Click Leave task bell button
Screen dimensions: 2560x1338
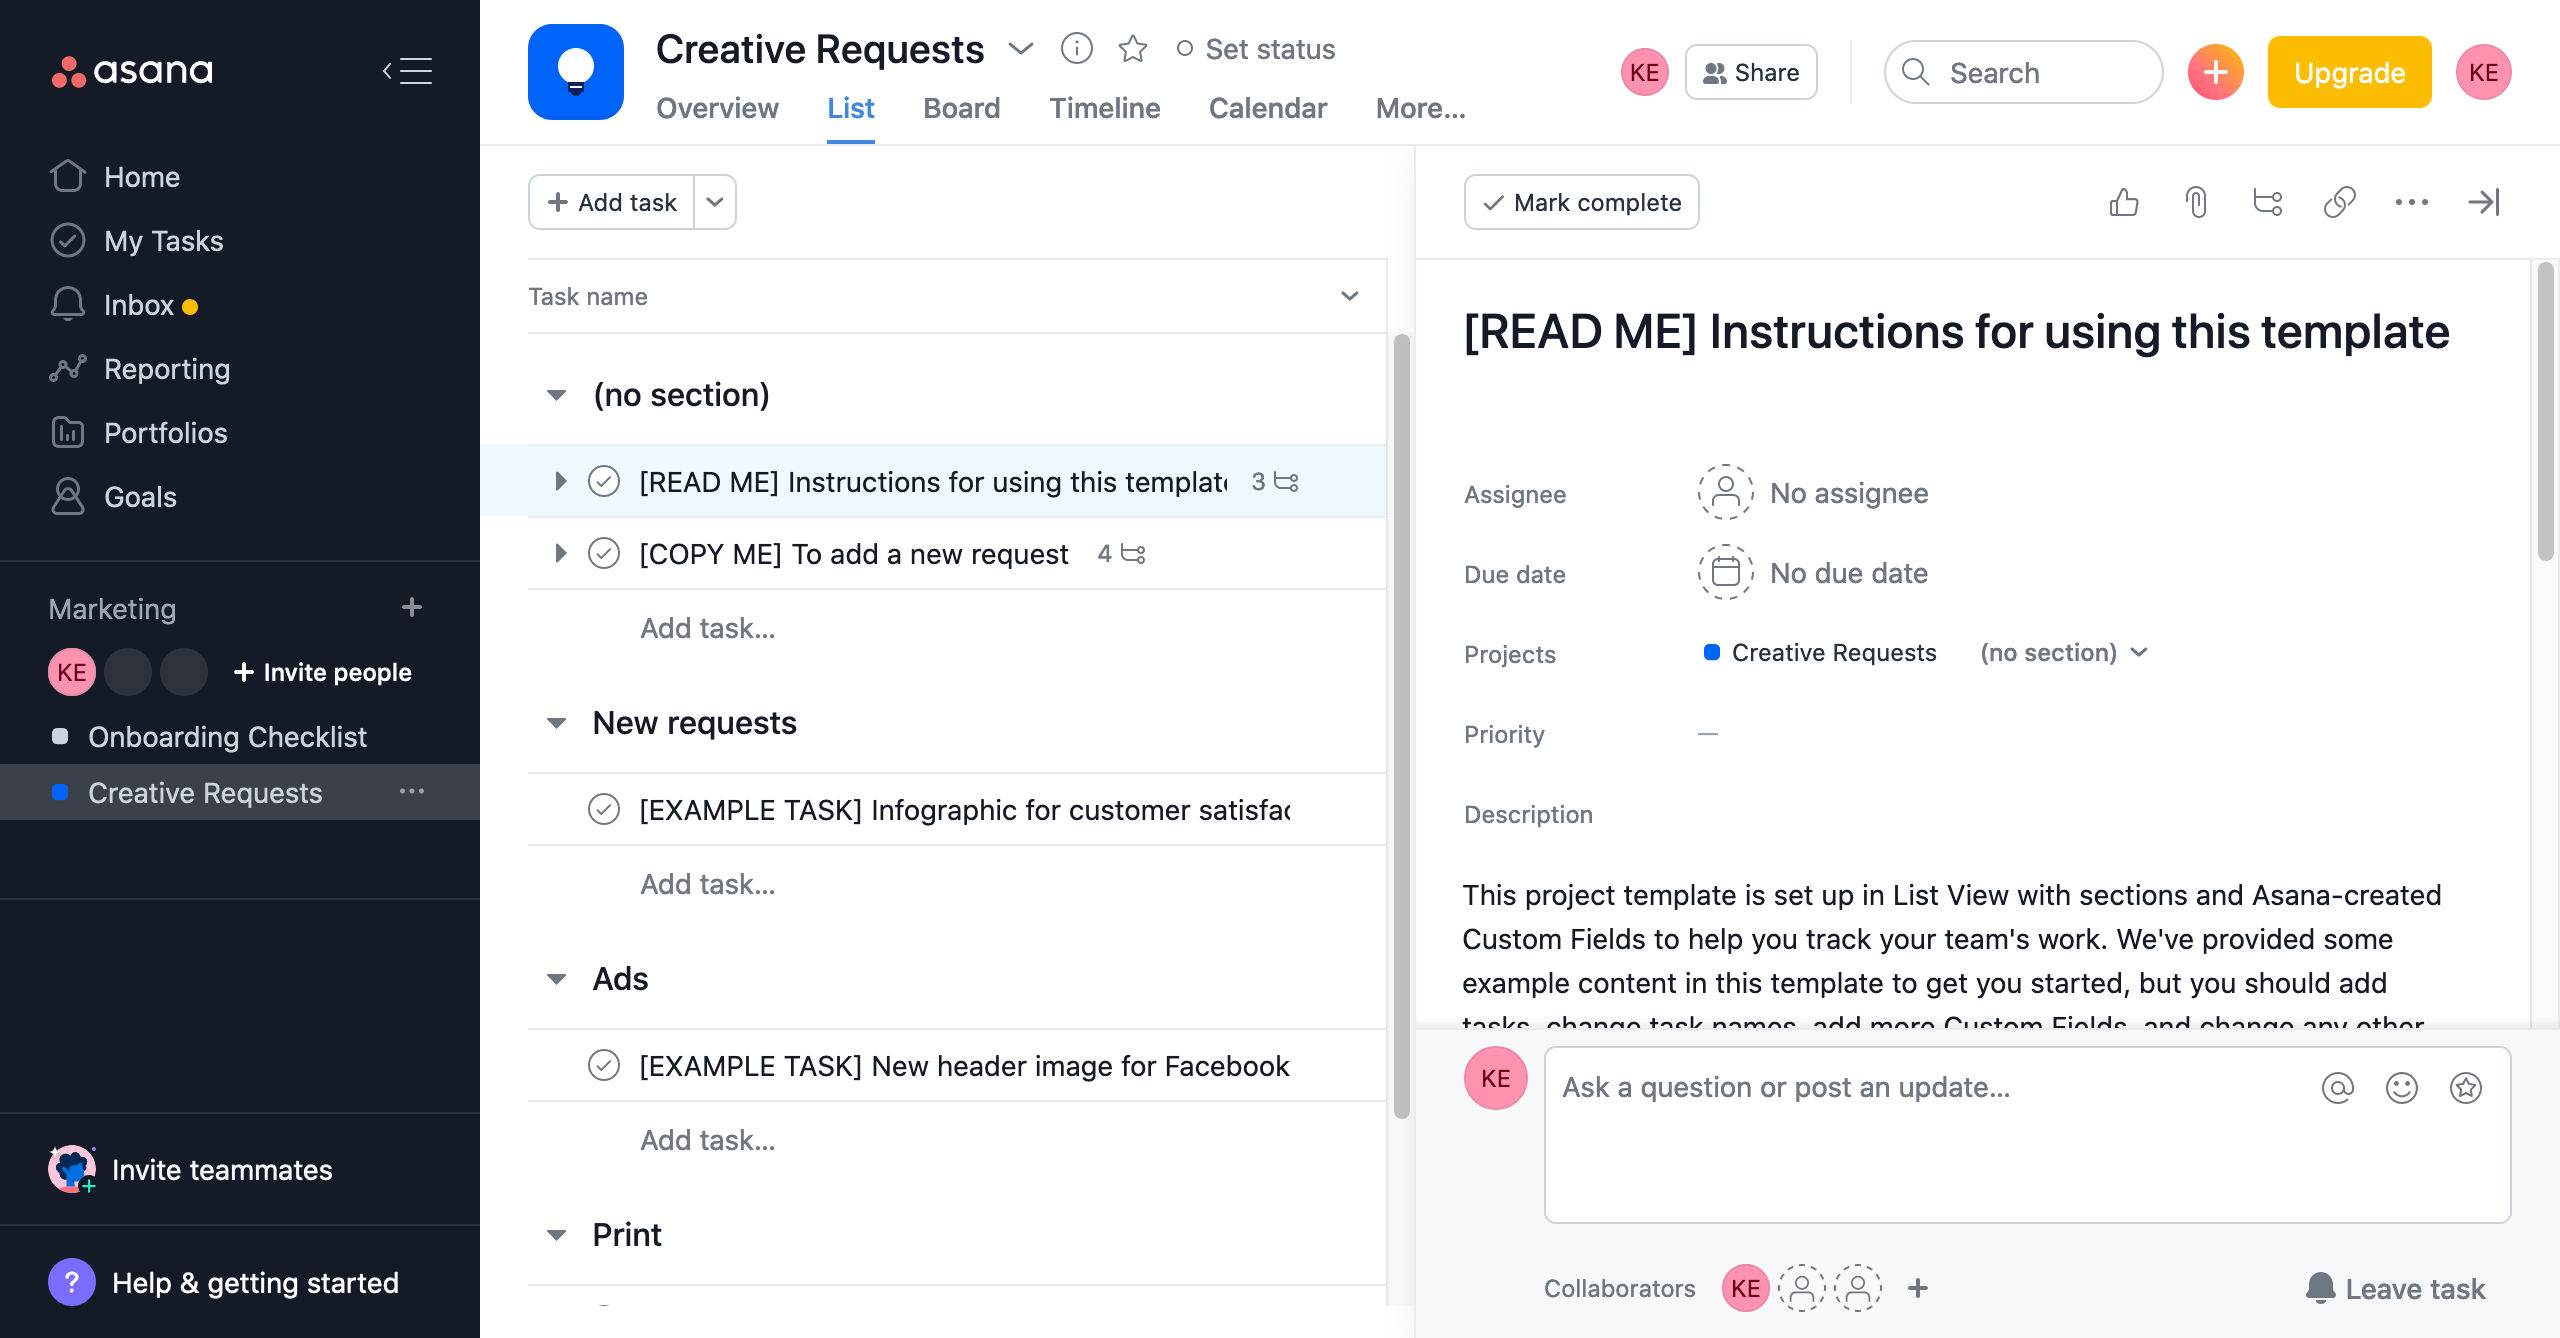2395,1288
